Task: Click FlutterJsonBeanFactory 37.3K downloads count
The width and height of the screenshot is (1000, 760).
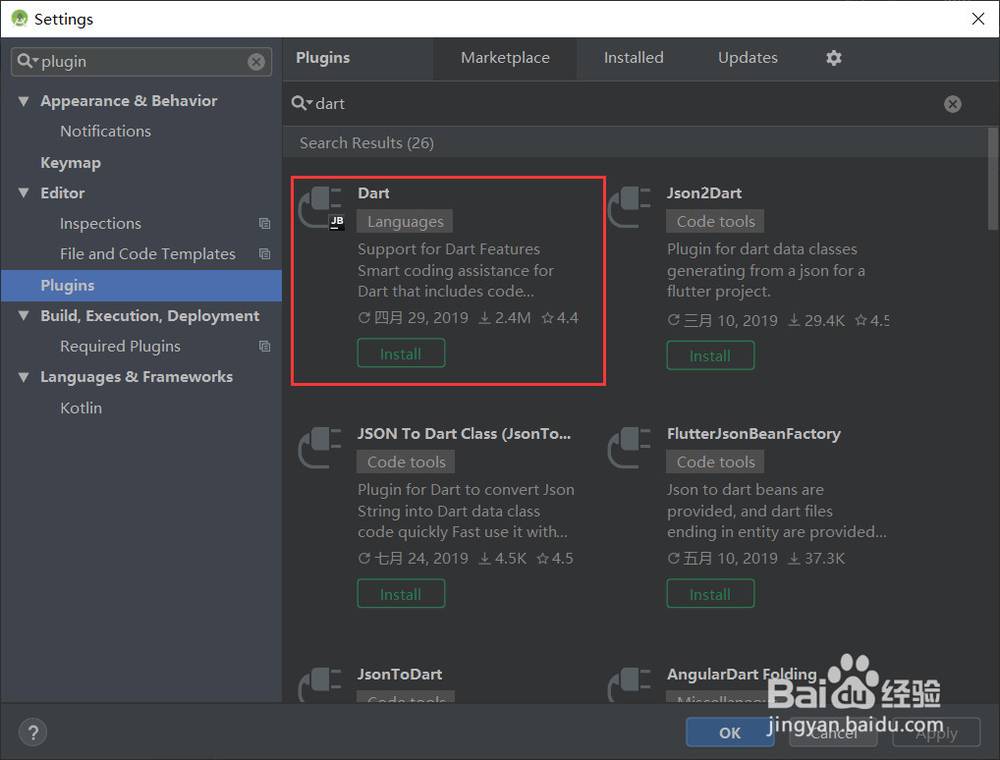Action: pos(816,559)
